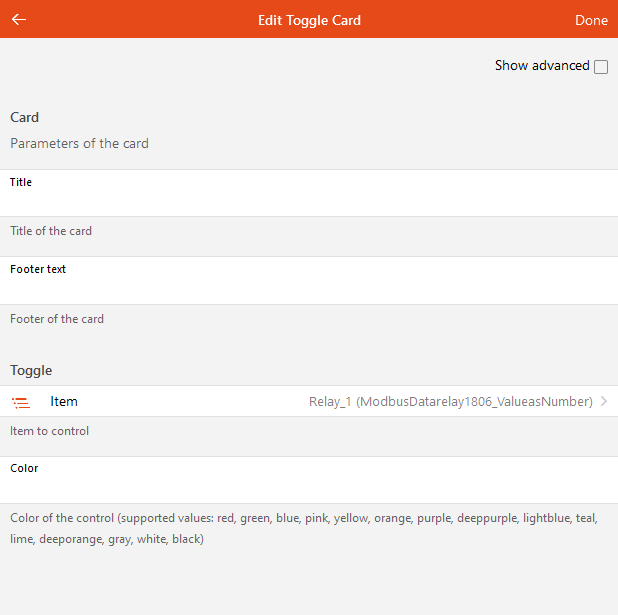Click the 'Item to control' hint text
Image resolution: width=618 pixels, height=615 pixels.
(50, 431)
